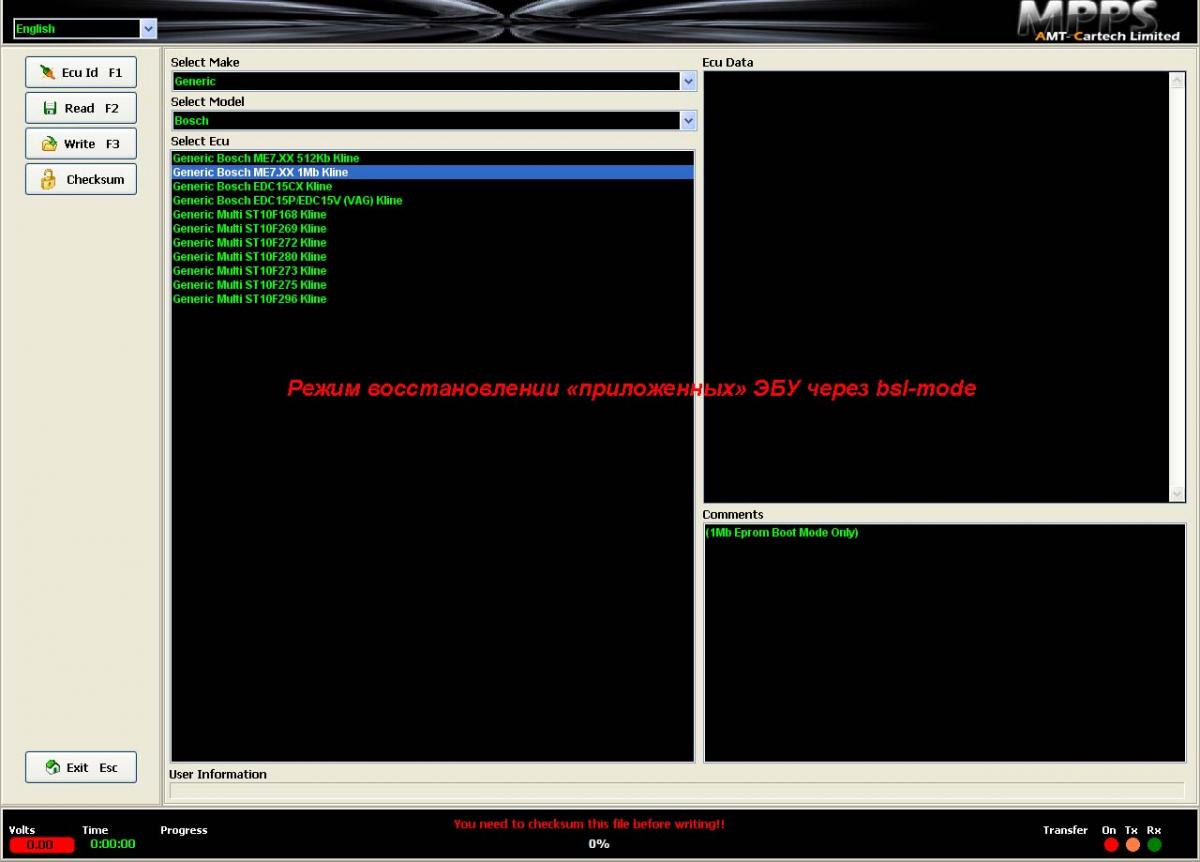Click the Bosch value in Select Model

click(x=191, y=121)
